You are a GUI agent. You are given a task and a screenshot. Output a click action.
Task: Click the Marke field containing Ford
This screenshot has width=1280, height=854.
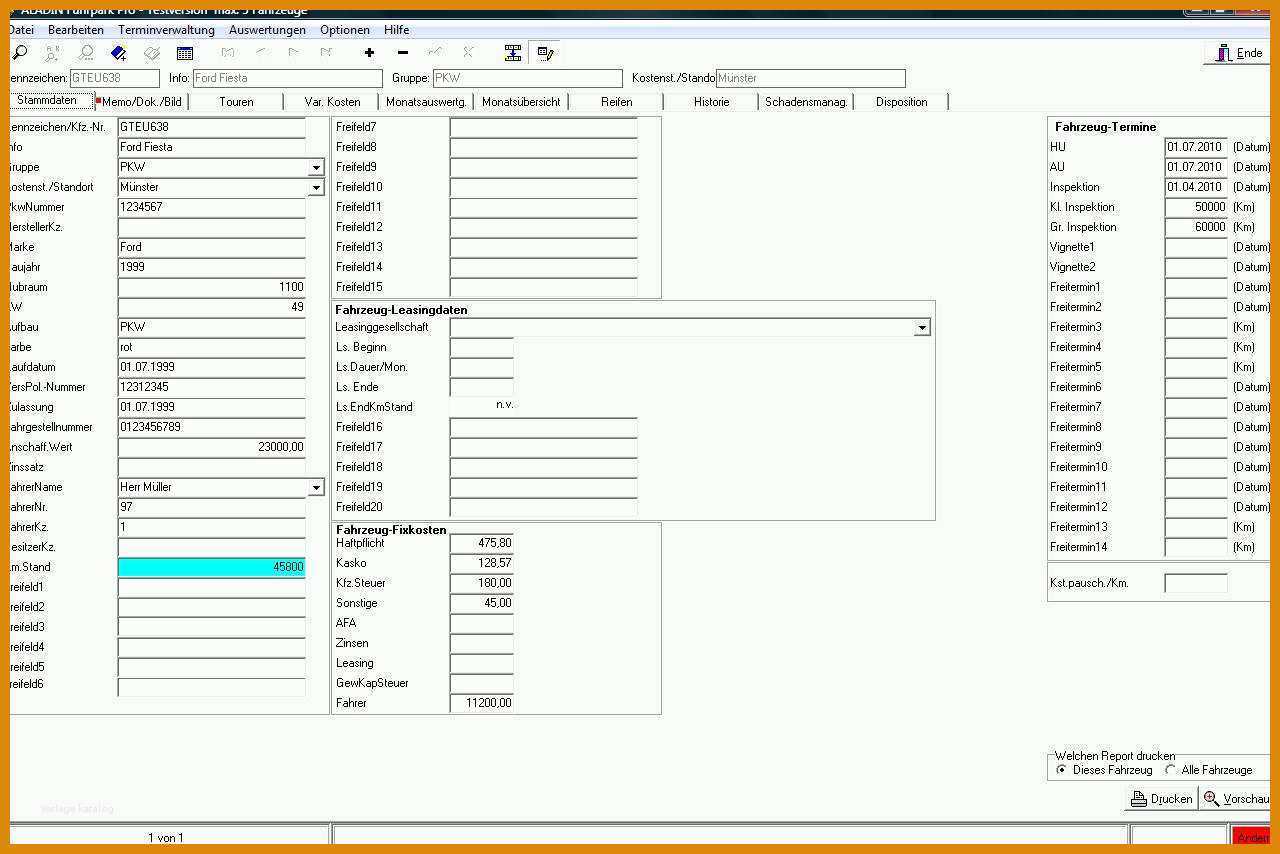click(x=212, y=247)
